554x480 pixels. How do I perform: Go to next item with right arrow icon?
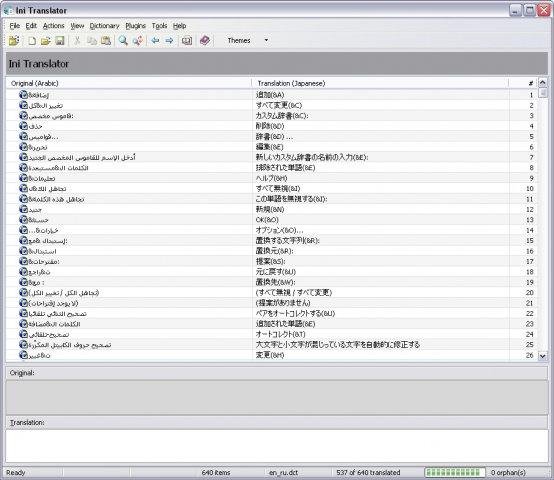[x=169, y=41]
